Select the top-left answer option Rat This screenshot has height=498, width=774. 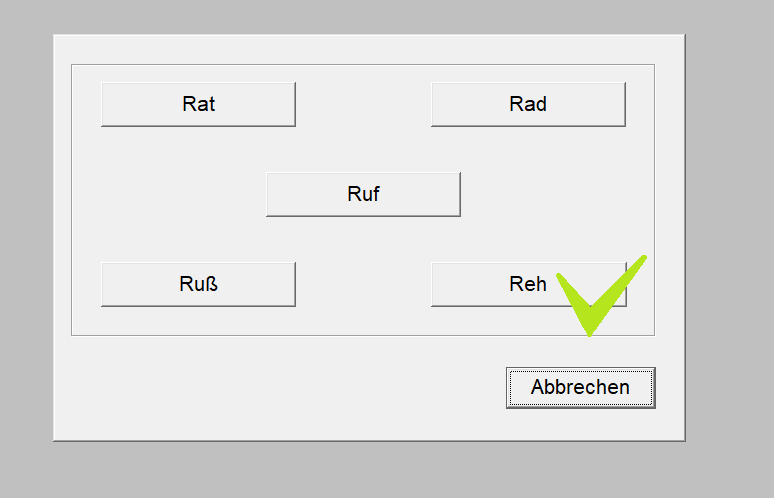(199, 104)
